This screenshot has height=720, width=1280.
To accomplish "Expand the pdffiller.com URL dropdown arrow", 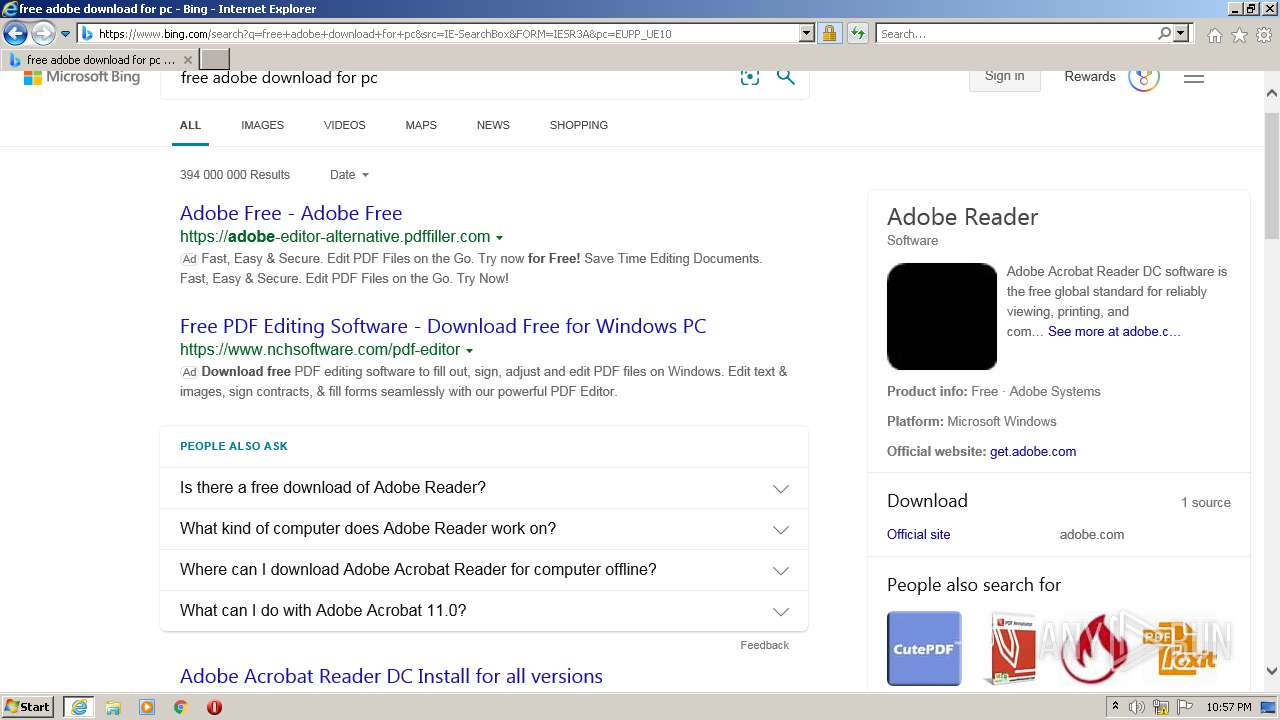I will [499, 238].
